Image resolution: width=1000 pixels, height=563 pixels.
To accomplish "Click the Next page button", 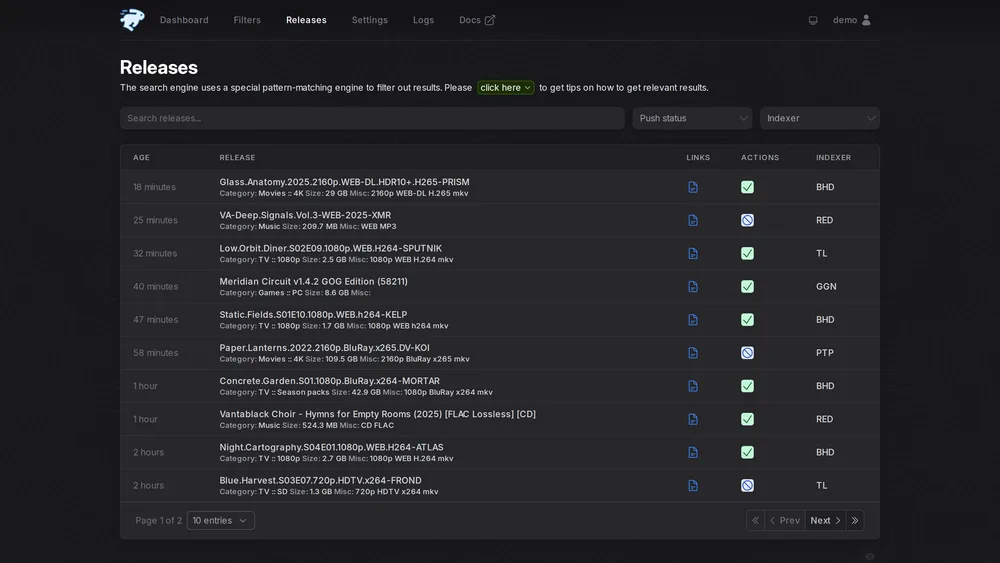I will point(825,520).
